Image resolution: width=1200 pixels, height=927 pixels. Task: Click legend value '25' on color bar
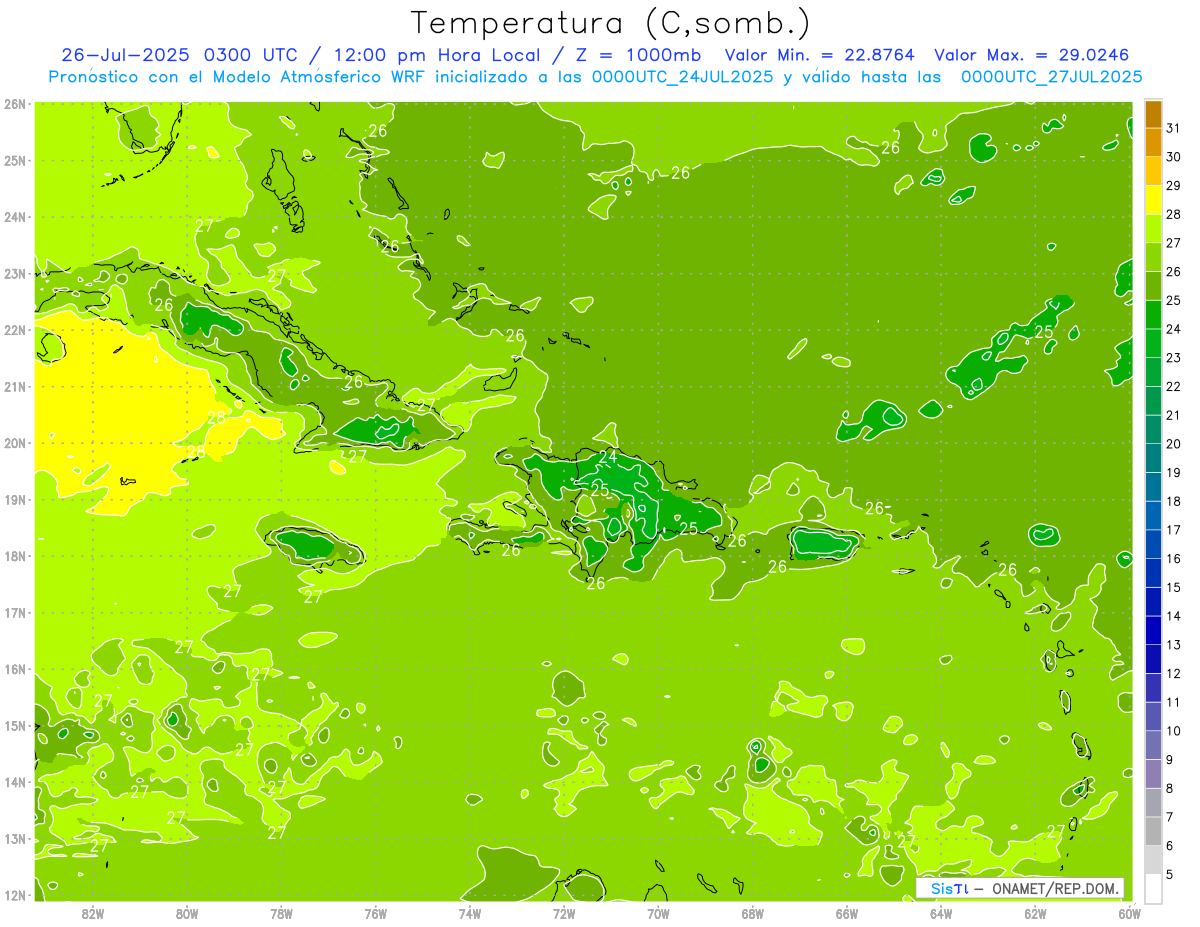pos(1174,300)
